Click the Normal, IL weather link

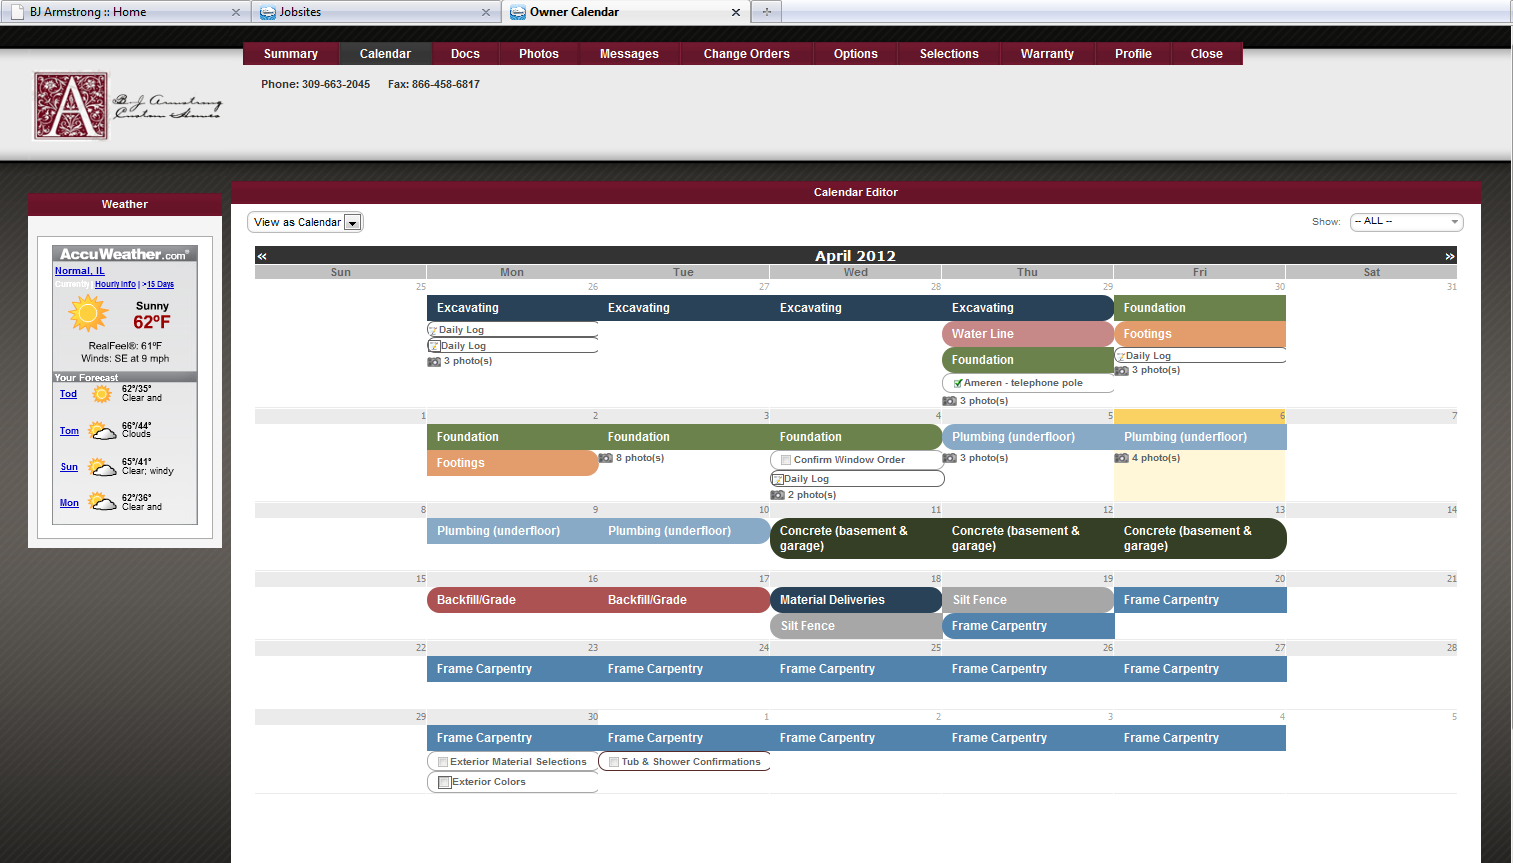pyautogui.click(x=80, y=271)
